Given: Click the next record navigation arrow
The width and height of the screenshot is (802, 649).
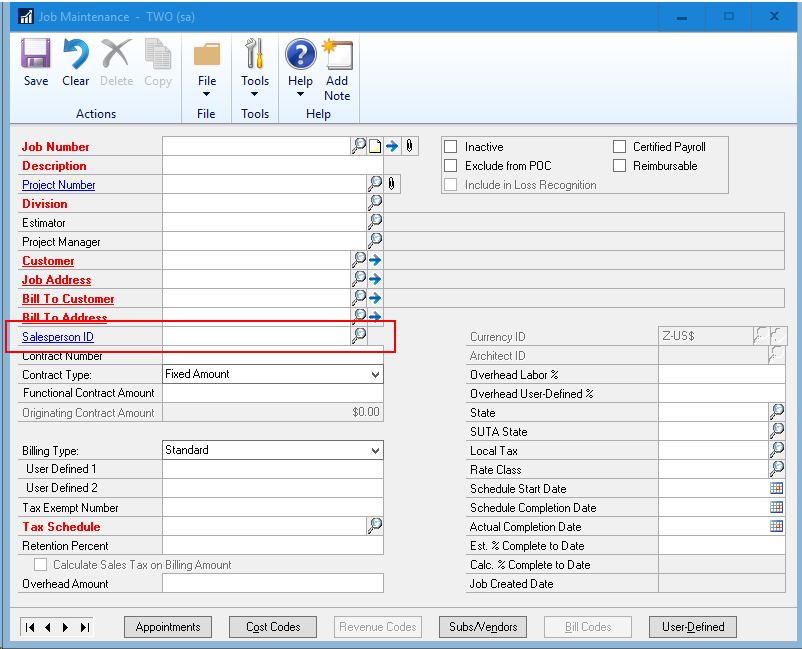Looking at the screenshot, I should [x=66, y=627].
